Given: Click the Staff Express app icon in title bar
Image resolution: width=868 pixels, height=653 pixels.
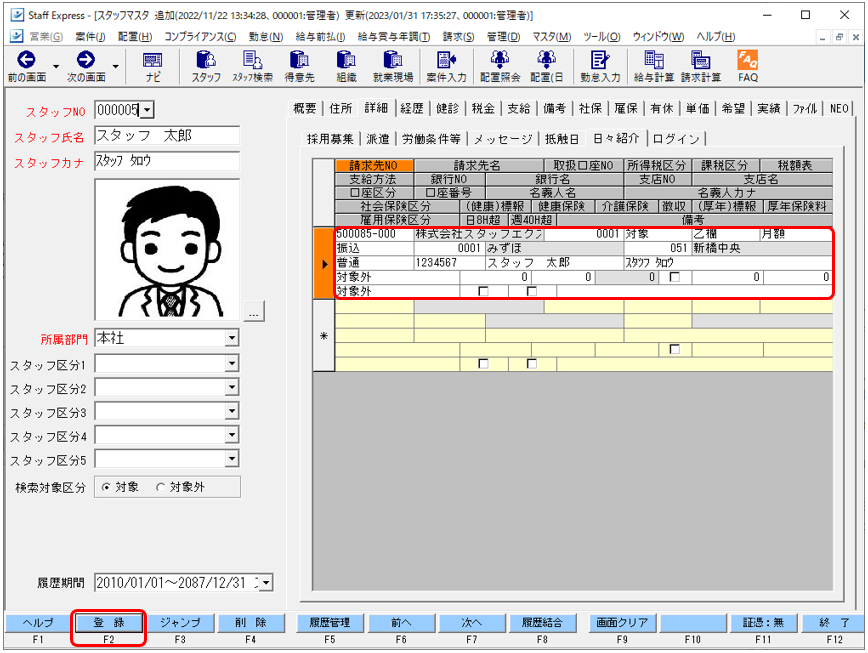Looking at the screenshot, I should coord(17,15).
